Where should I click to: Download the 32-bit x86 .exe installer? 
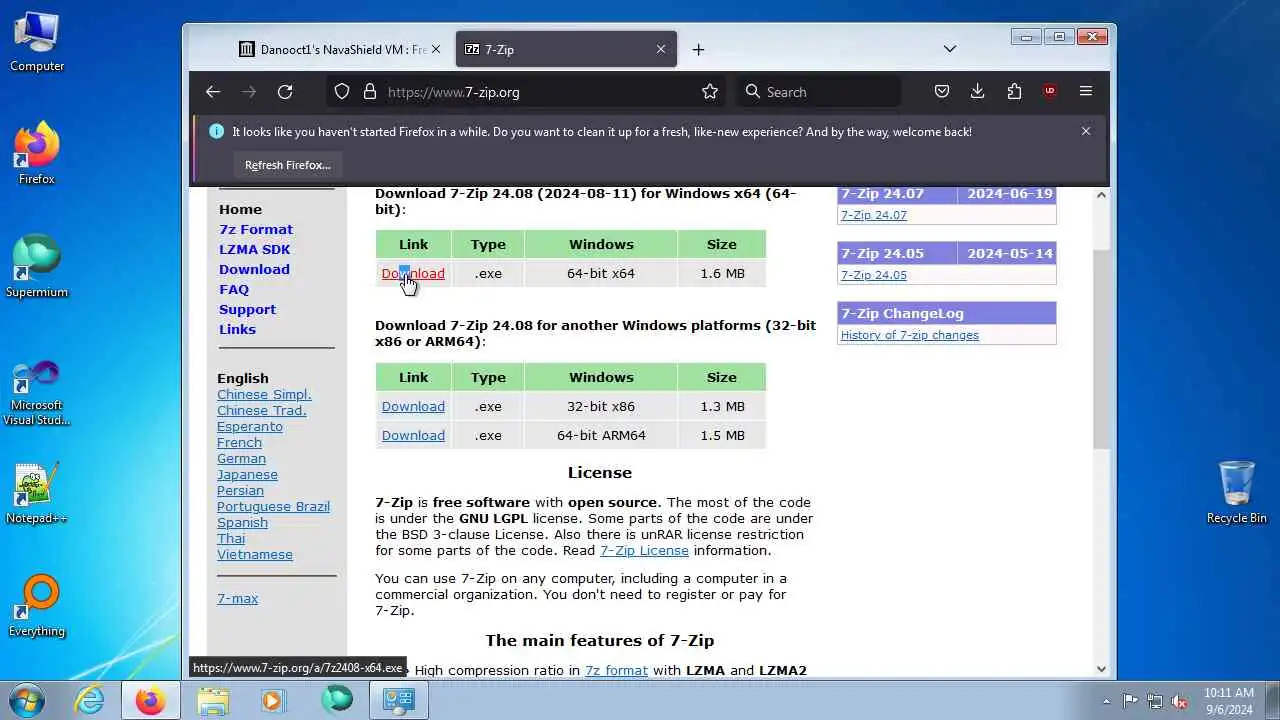(x=413, y=406)
